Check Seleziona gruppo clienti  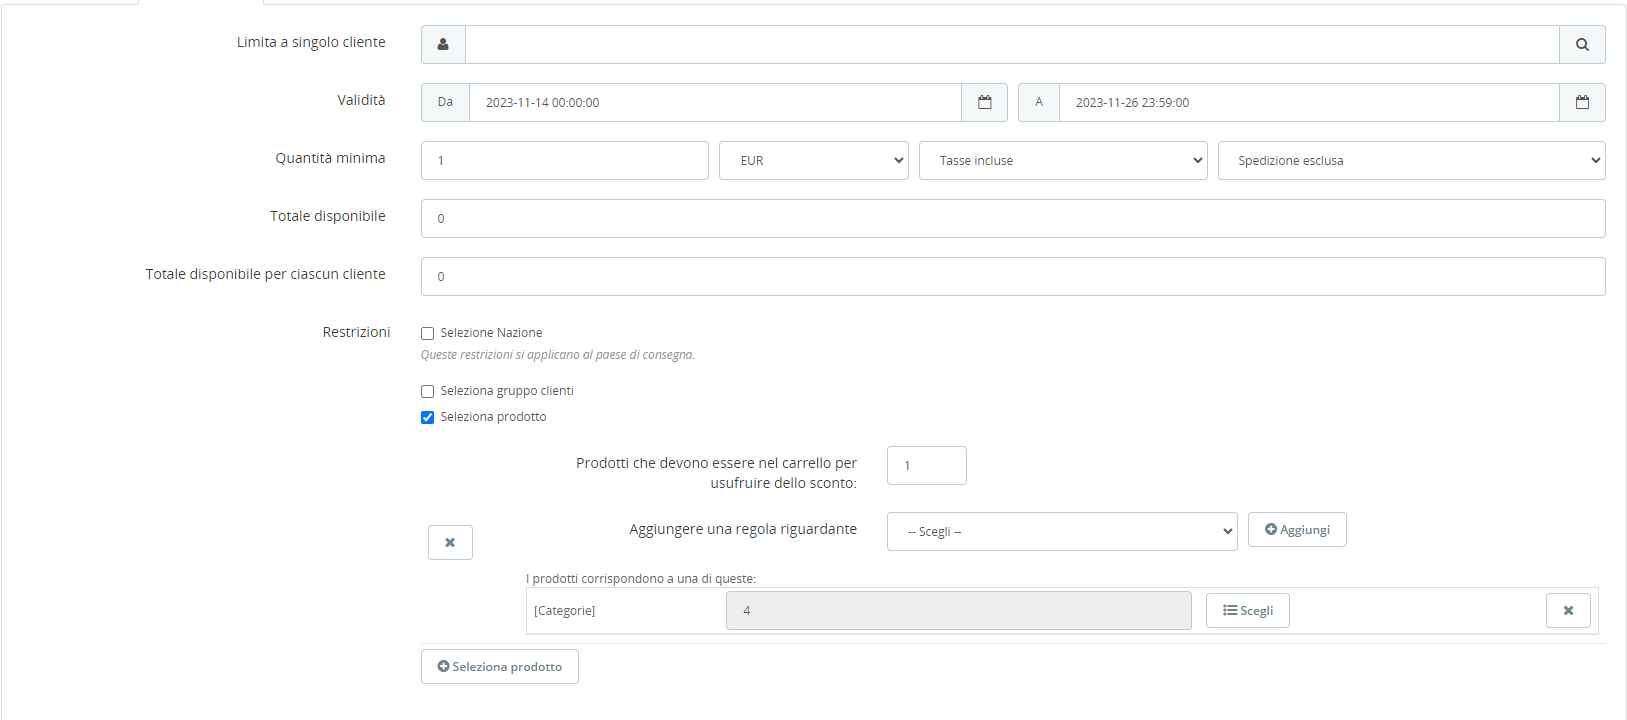[x=428, y=392]
